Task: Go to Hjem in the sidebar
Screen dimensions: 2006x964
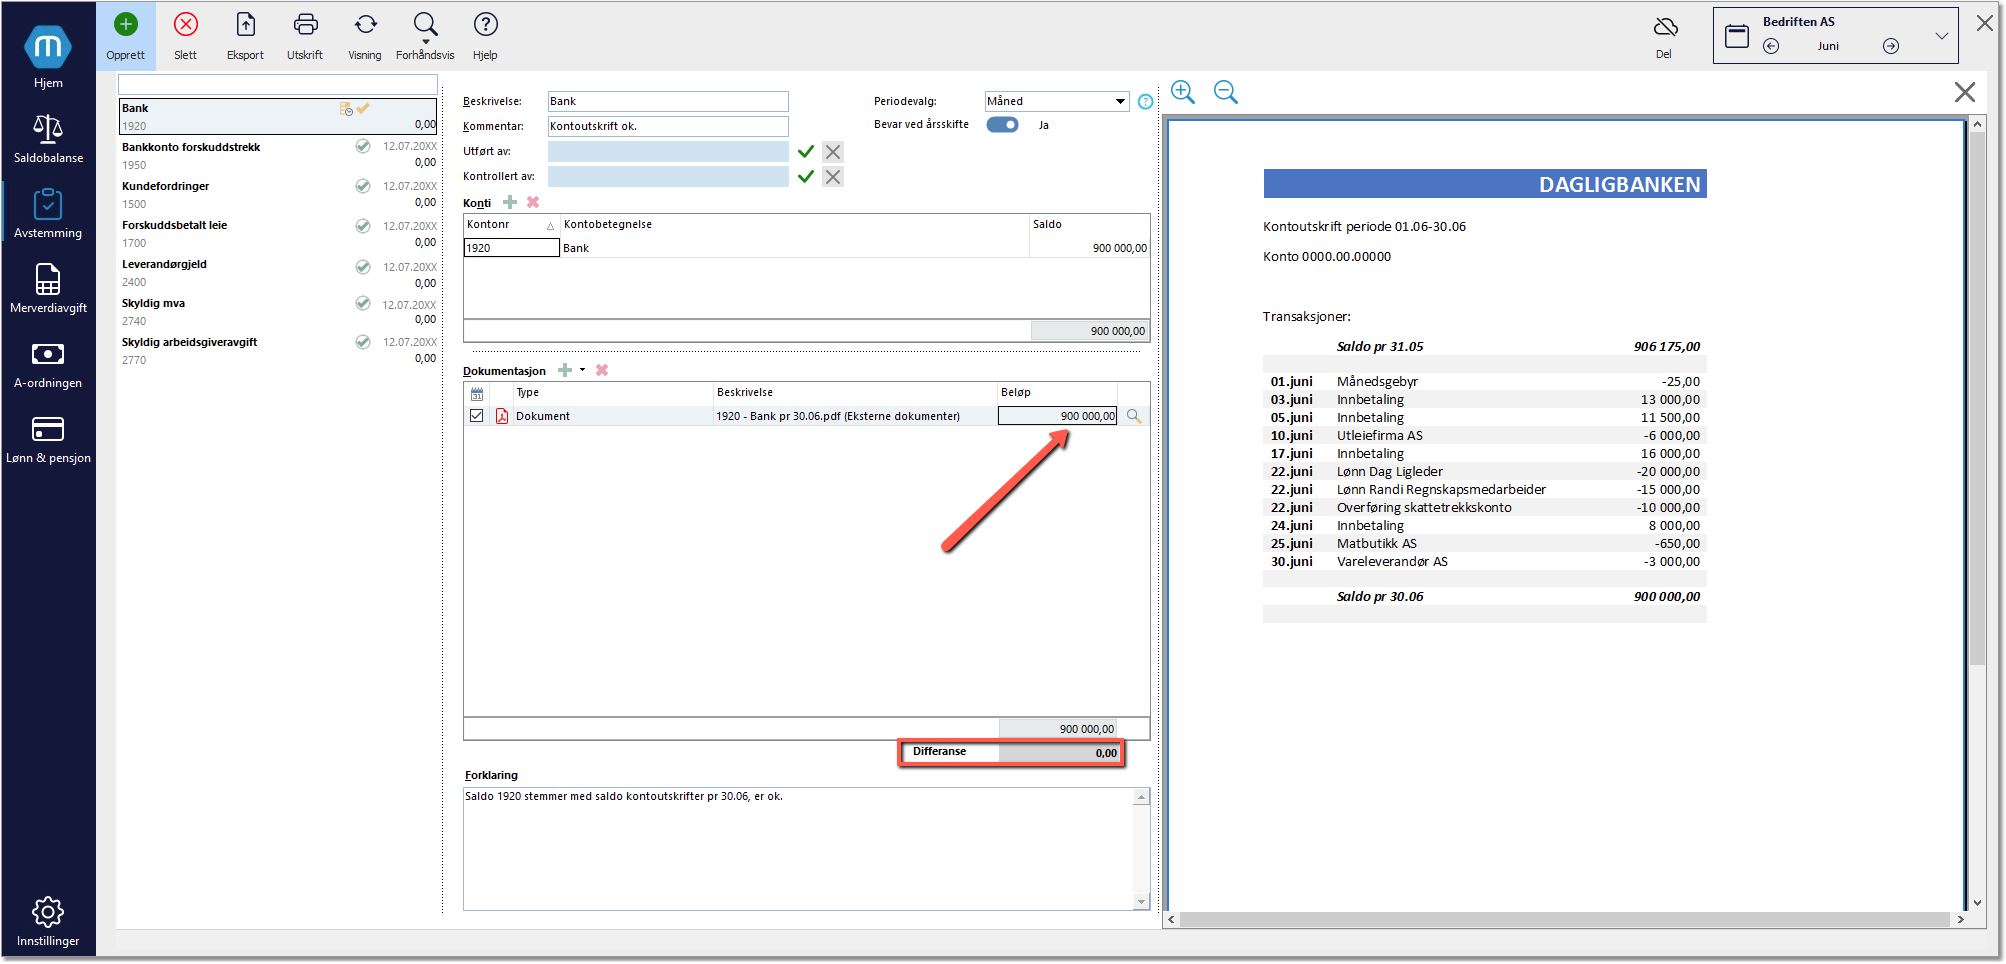Action: click(x=48, y=56)
